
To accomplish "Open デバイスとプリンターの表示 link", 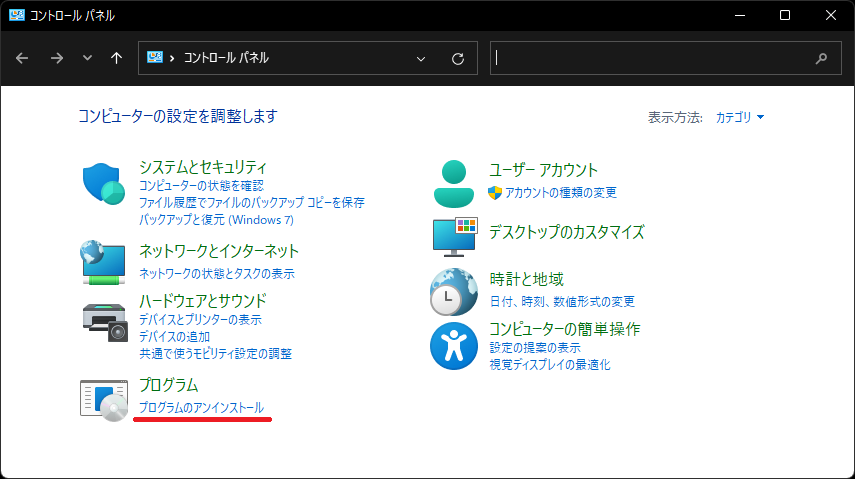I will pyautogui.click(x=200, y=320).
